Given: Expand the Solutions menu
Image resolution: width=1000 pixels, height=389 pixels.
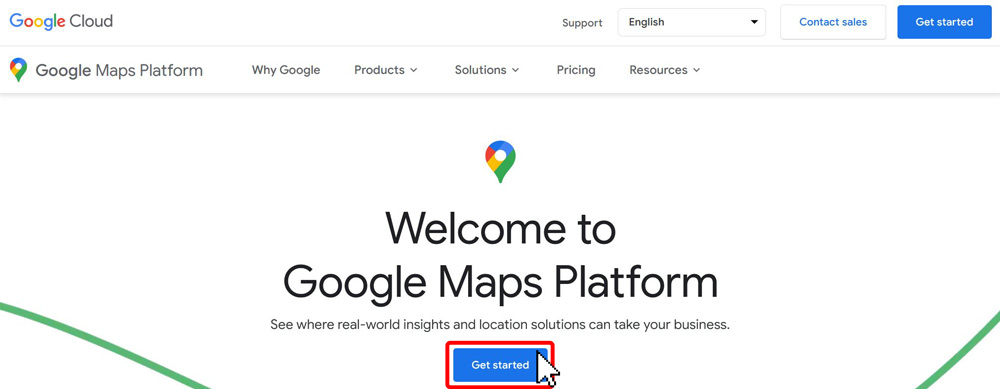Looking at the screenshot, I should [x=487, y=70].
